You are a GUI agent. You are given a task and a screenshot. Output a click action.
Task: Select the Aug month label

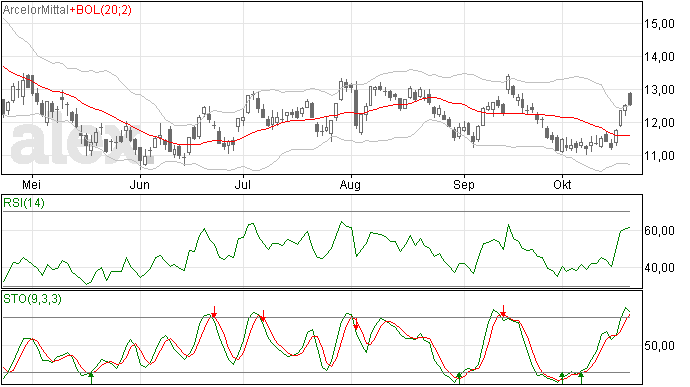tap(350, 185)
